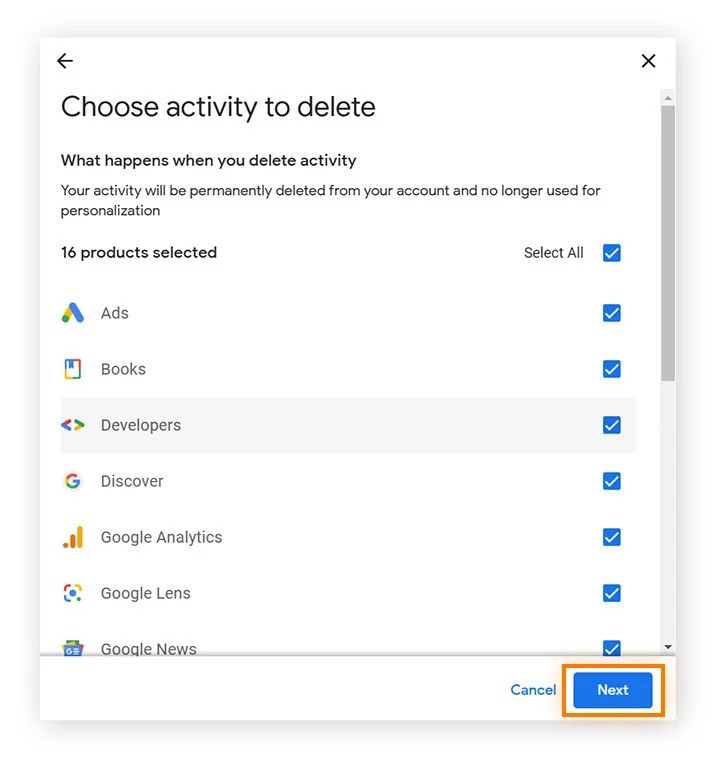Viewport: 715px width, 762px height.
Task: Close the dialog with the X
Action: click(x=649, y=61)
